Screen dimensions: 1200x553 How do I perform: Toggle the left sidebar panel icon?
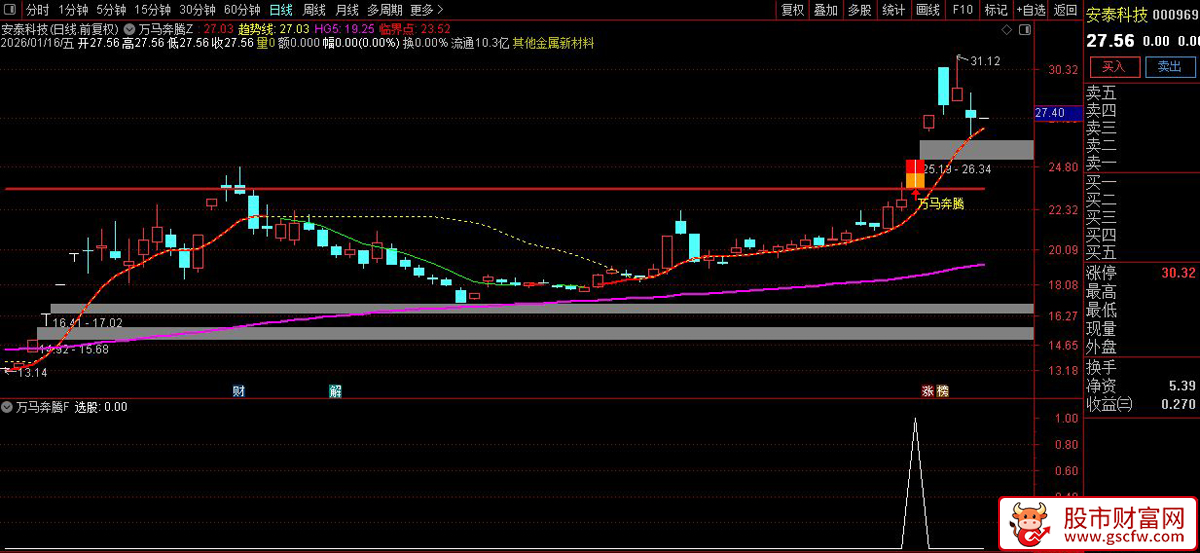click(x=9, y=9)
